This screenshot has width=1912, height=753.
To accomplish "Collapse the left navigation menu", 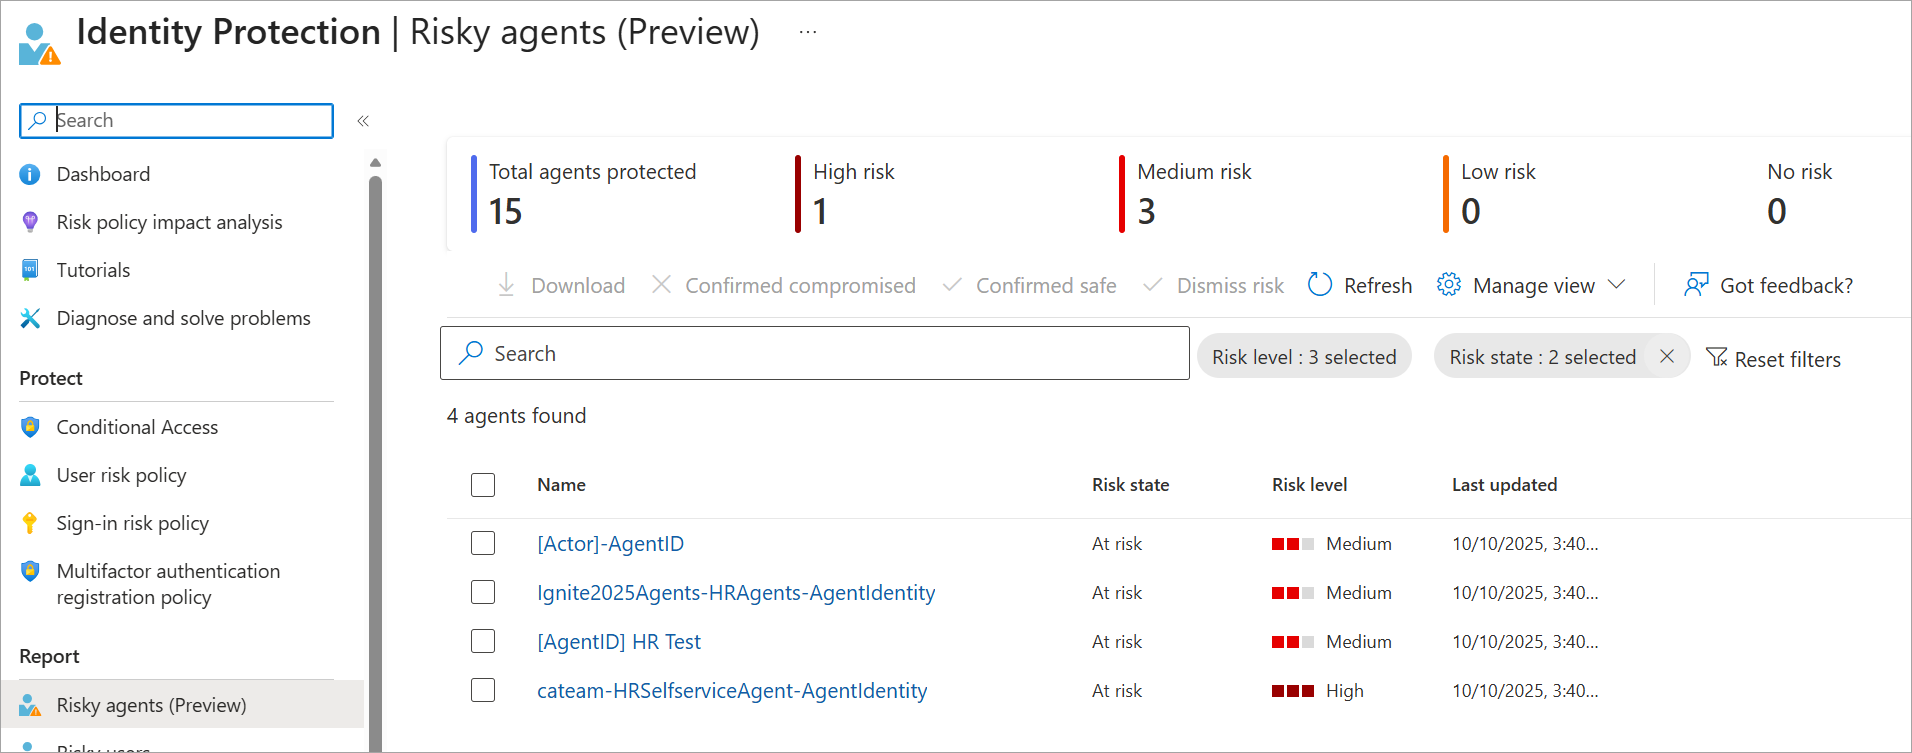I will [x=363, y=121].
